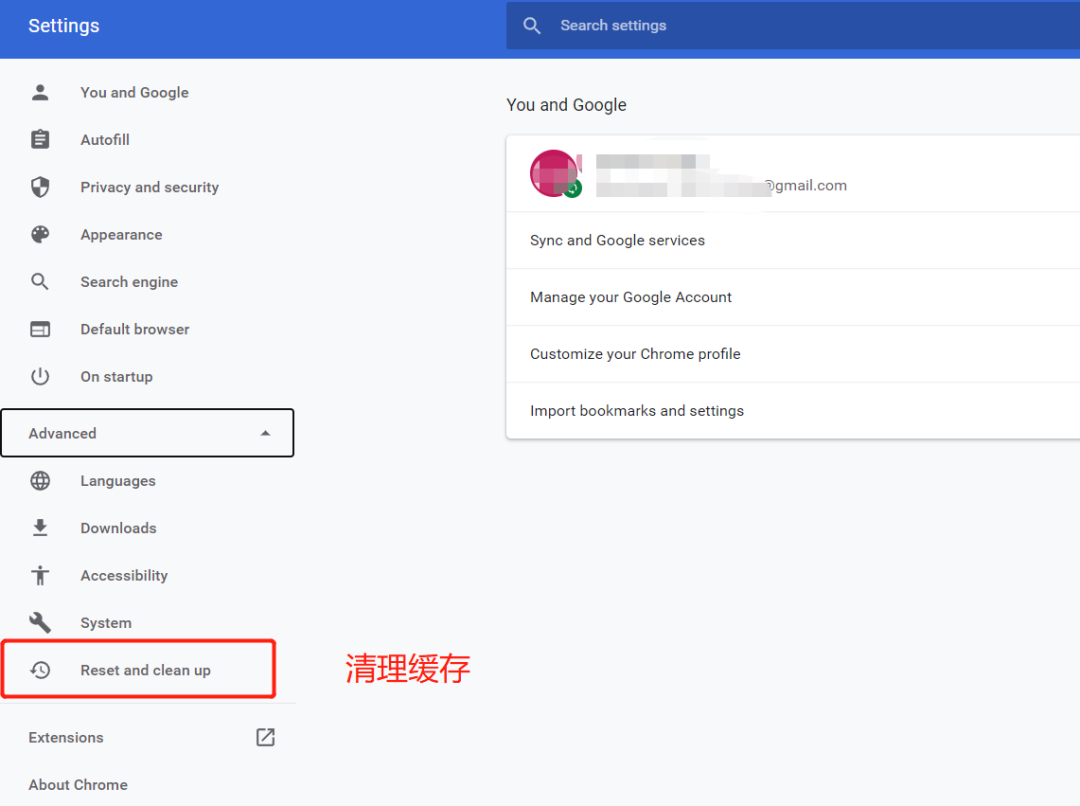Click the Languages globe icon
This screenshot has width=1080, height=806.
click(40, 481)
